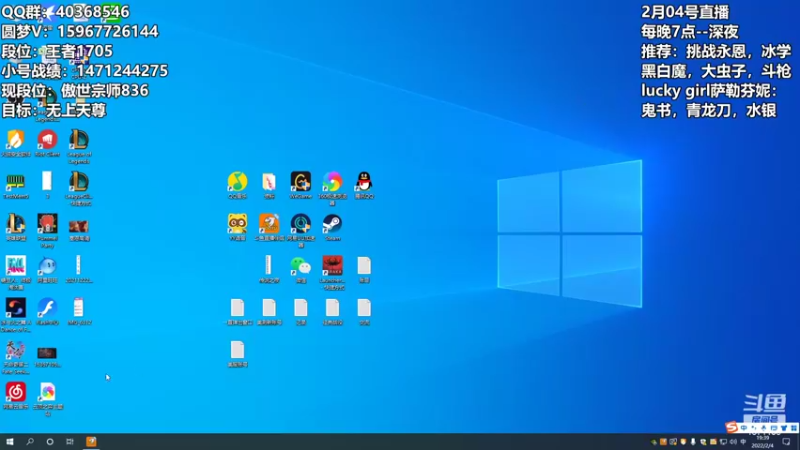This screenshot has height=450, width=800.
Task: Open the Huorong orange shield security icon
Action: pos(15,139)
